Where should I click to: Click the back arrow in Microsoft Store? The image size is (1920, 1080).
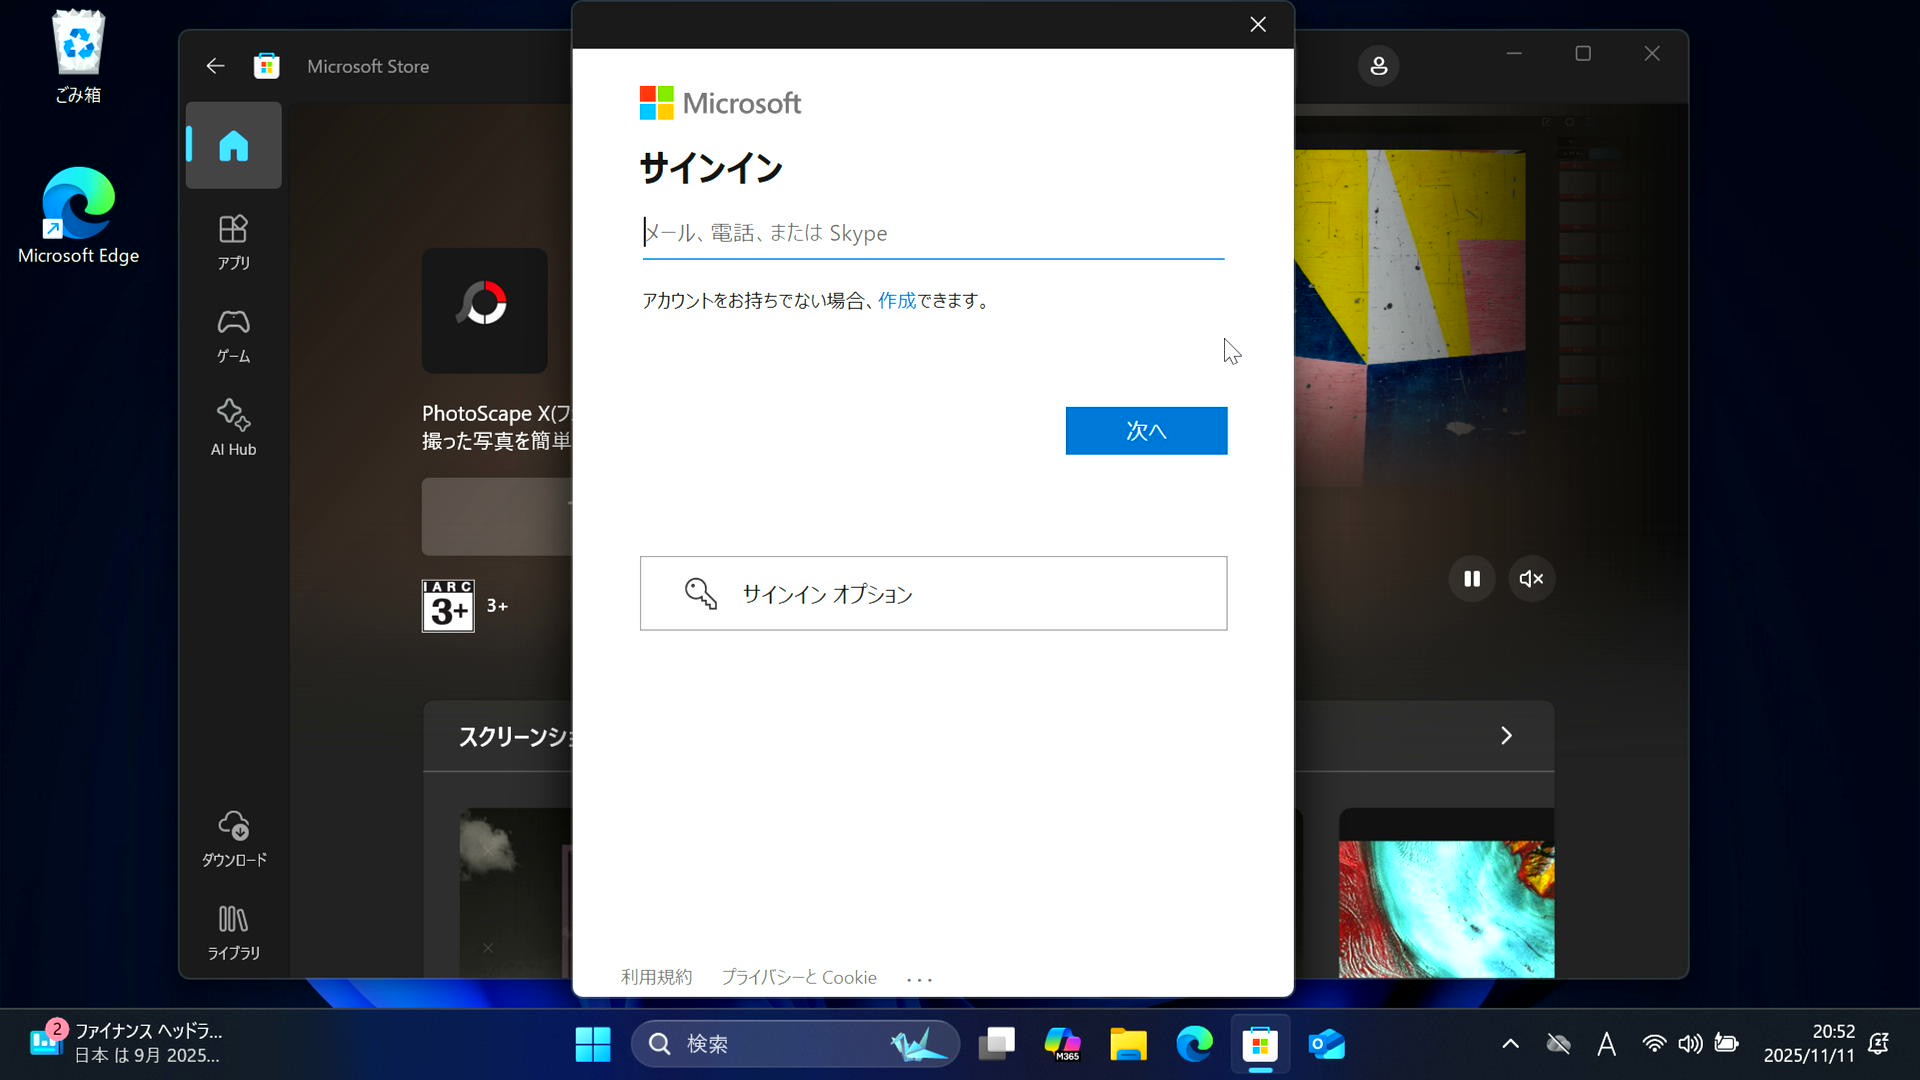tap(215, 66)
